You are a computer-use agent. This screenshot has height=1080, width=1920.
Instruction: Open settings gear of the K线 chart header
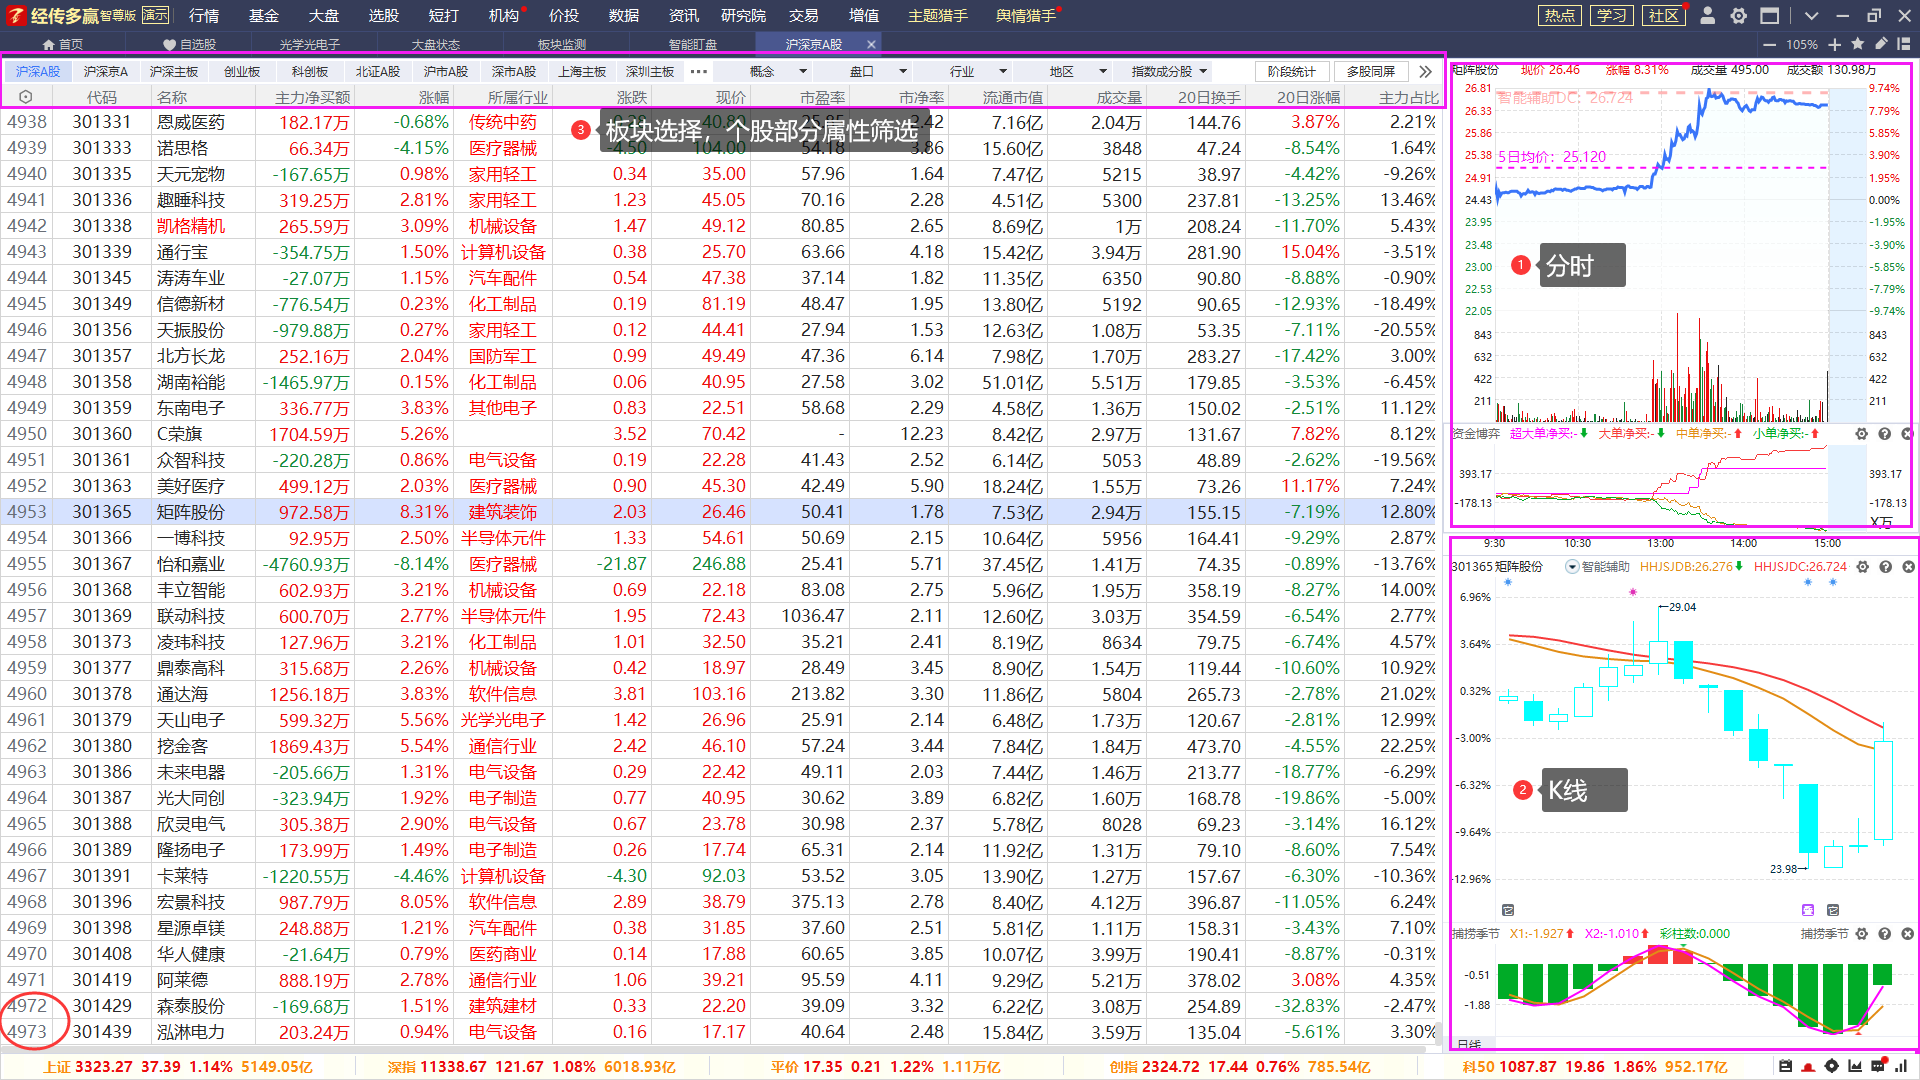pyautogui.click(x=1863, y=567)
